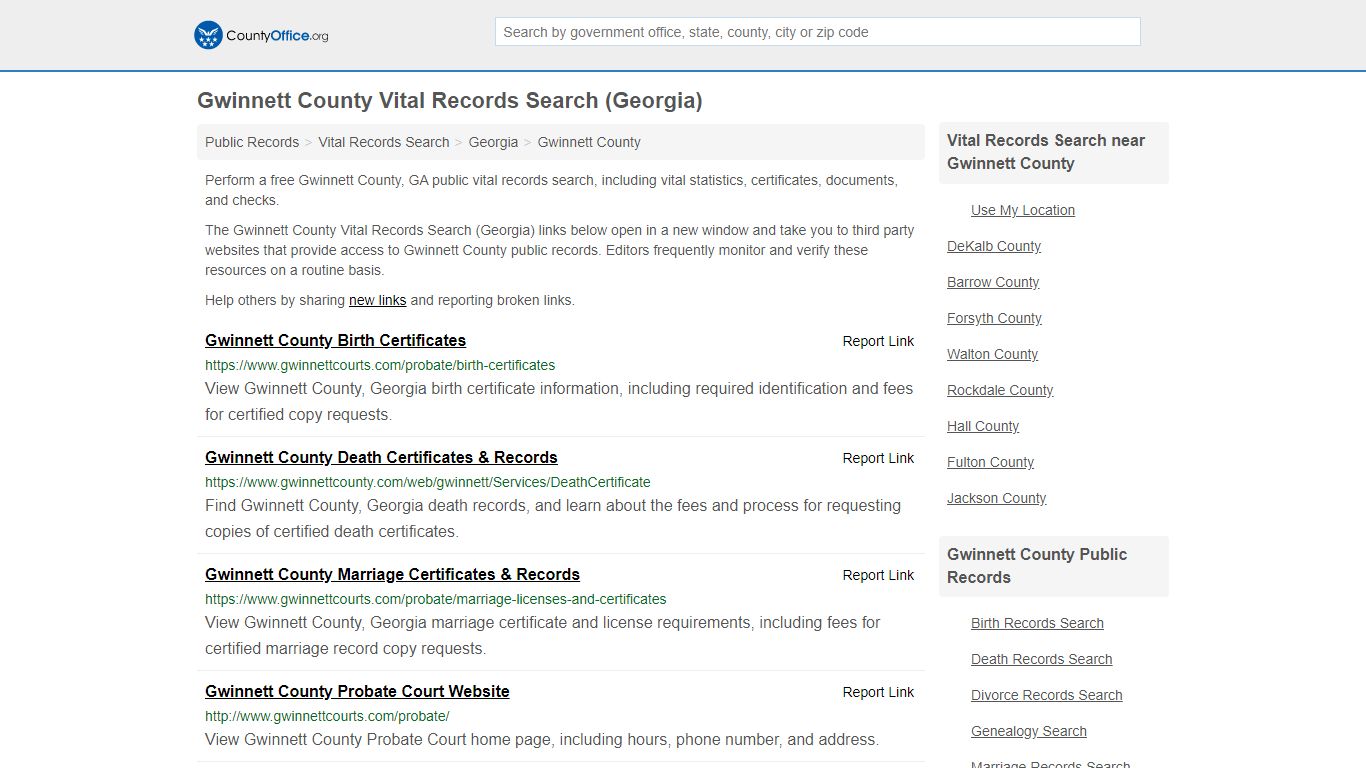
Task: Visit the DeathCertificate gwinnettcounty.com URL
Action: click(428, 482)
